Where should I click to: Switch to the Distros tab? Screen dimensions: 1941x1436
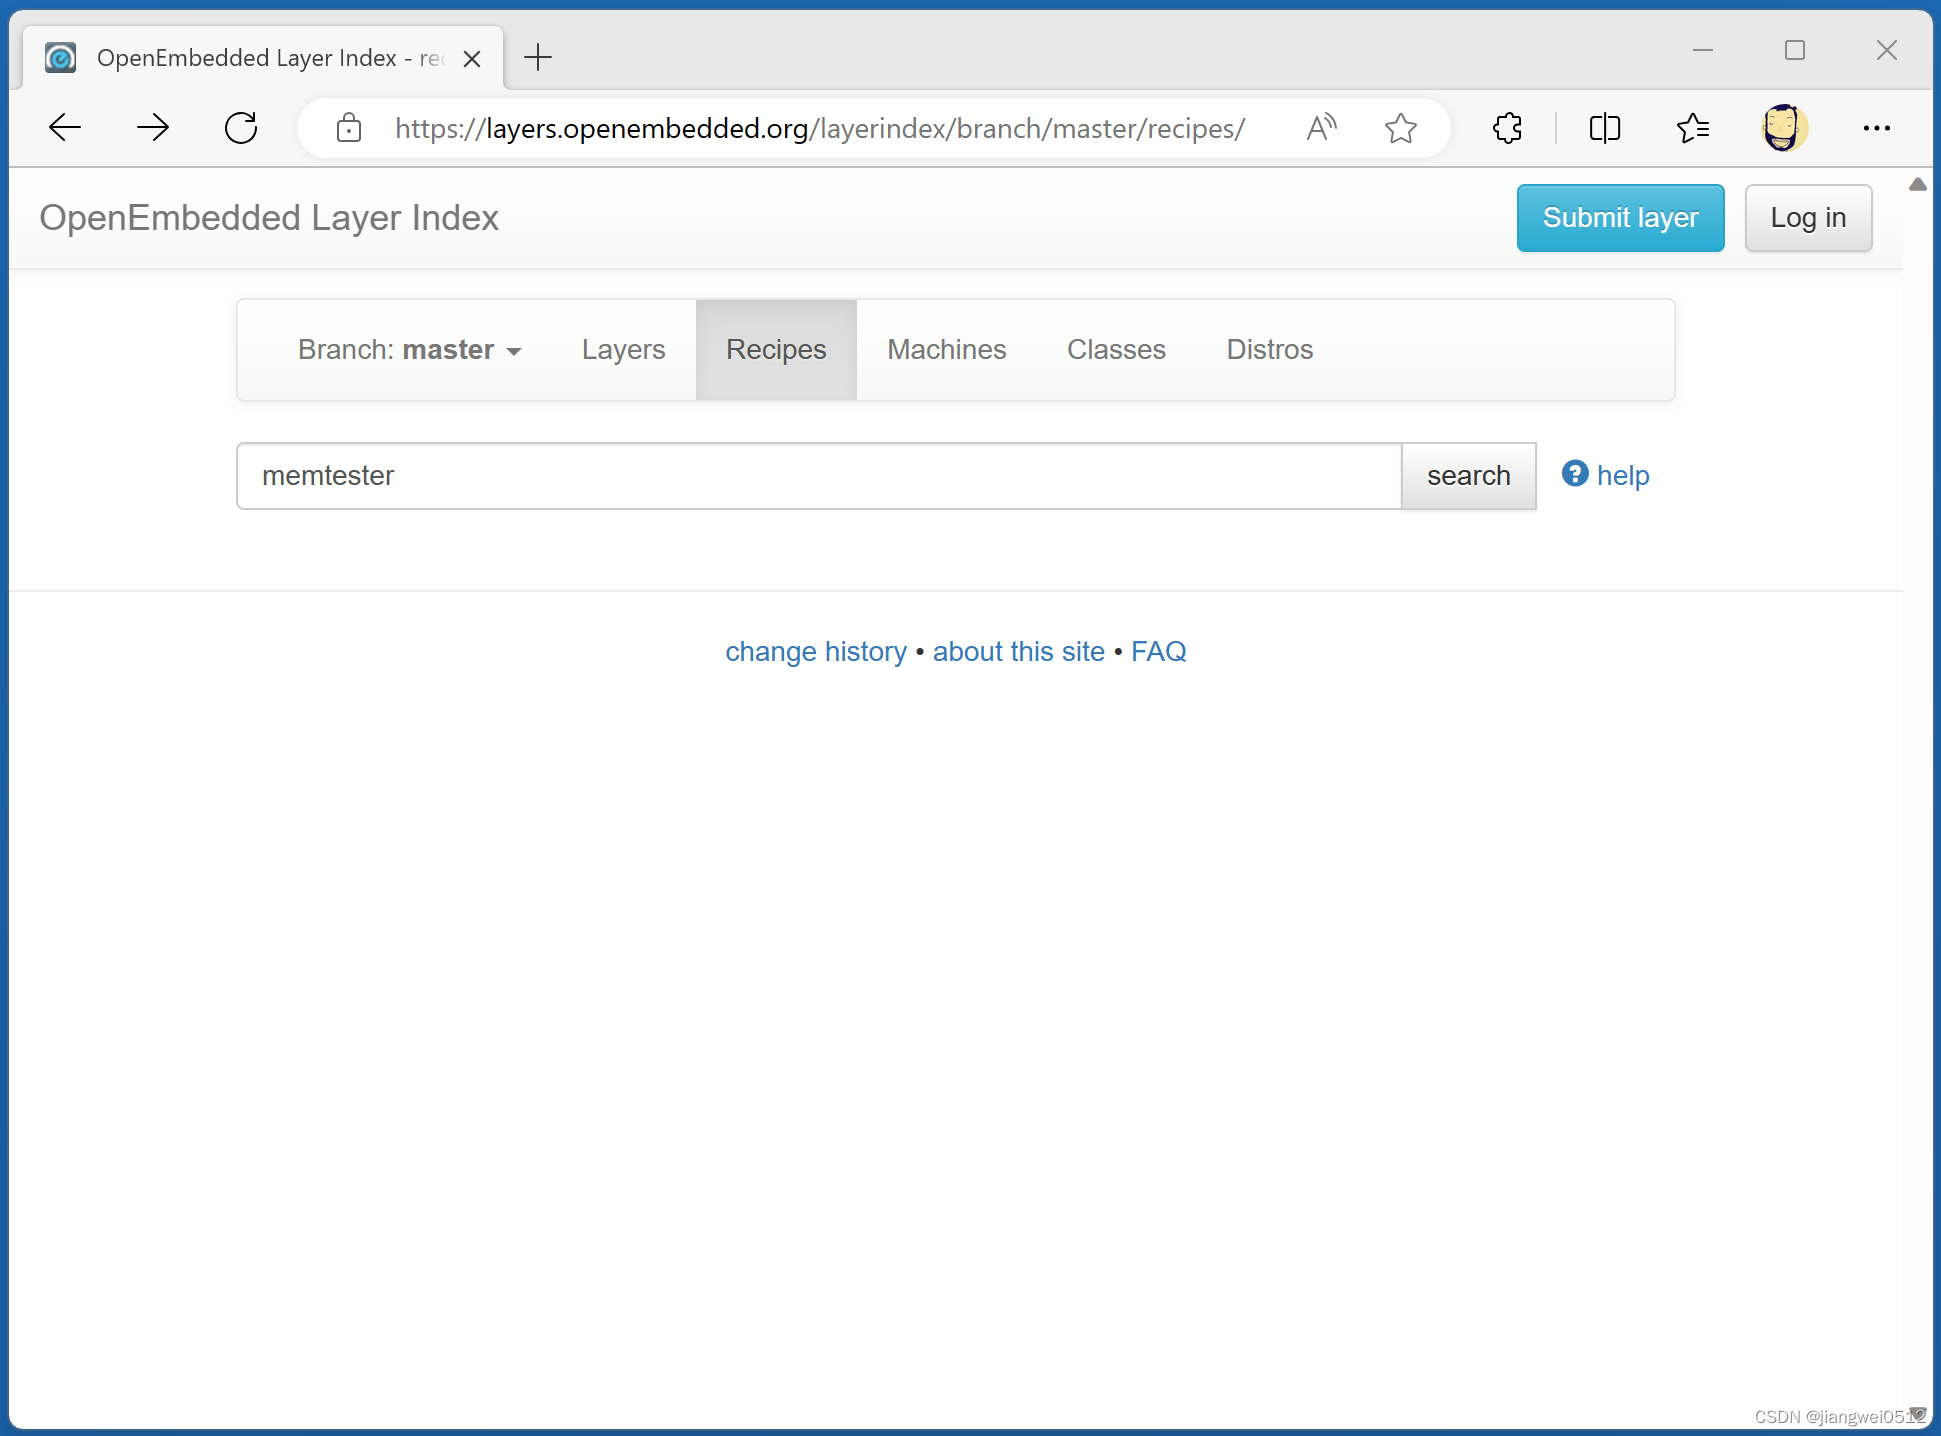[1270, 350]
